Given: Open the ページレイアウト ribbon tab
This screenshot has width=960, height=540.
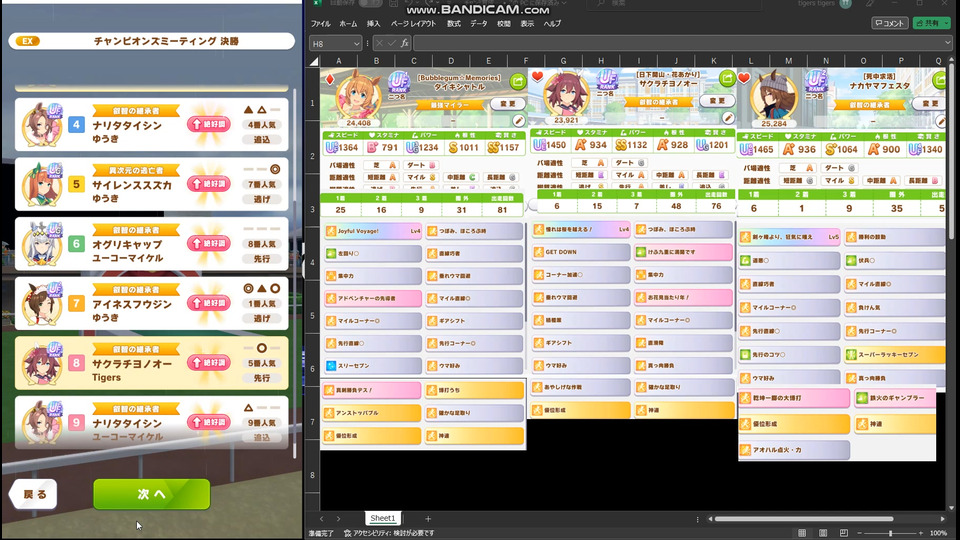Looking at the screenshot, I should (x=413, y=24).
